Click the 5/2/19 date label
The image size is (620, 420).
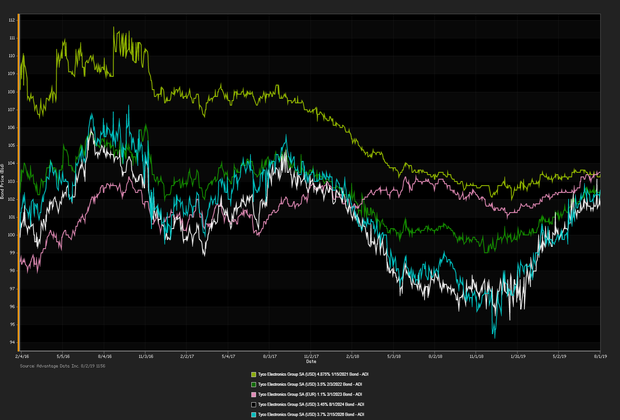tap(559, 356)
